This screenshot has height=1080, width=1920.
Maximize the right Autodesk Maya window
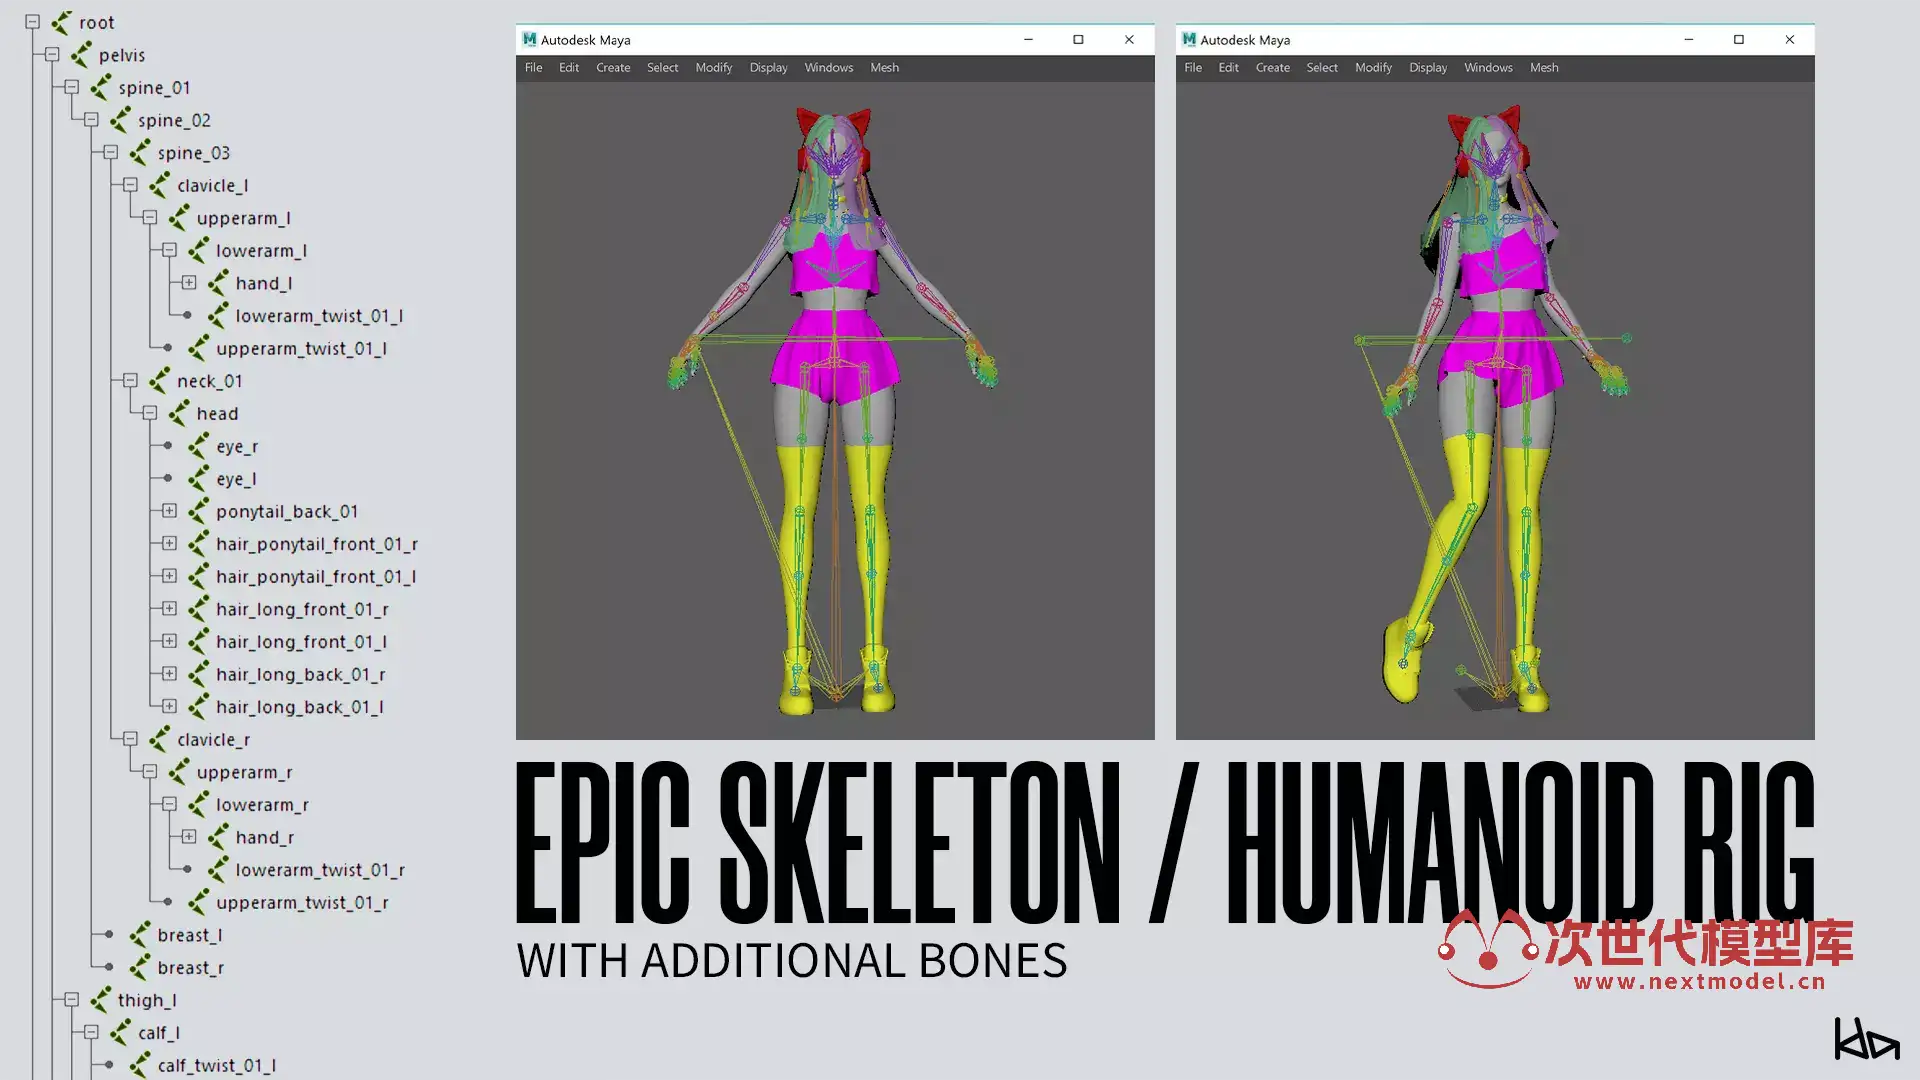pyautogui.click(x=1739, y=40)
